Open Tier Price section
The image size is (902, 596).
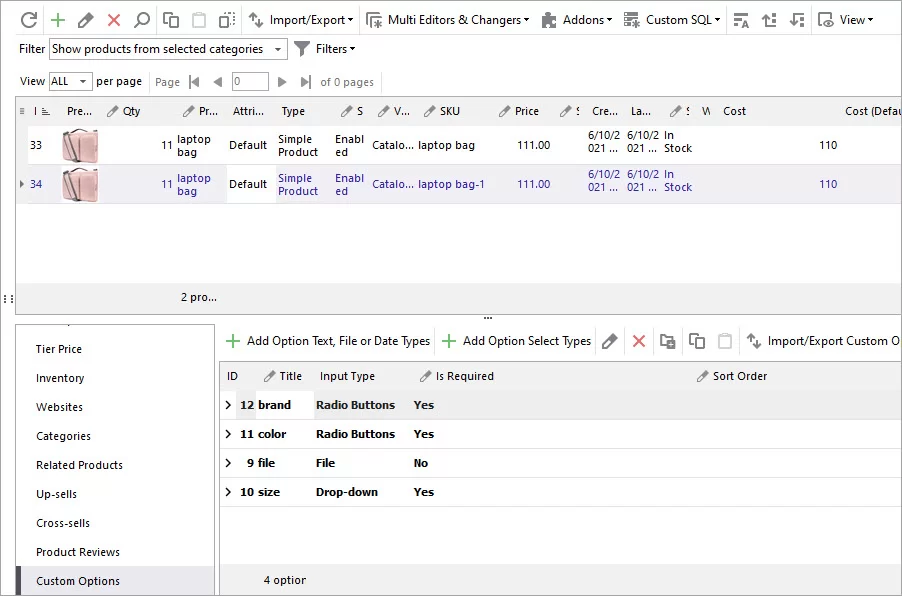coord(59,349)
